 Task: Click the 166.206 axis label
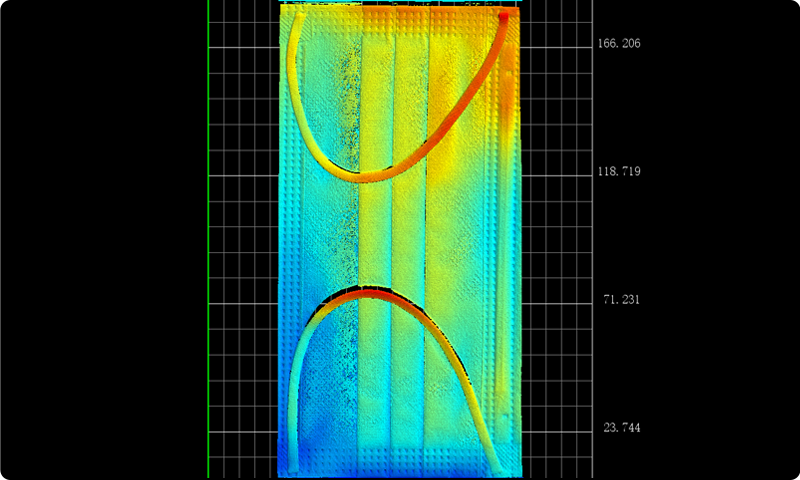click(x=618, y=44)
